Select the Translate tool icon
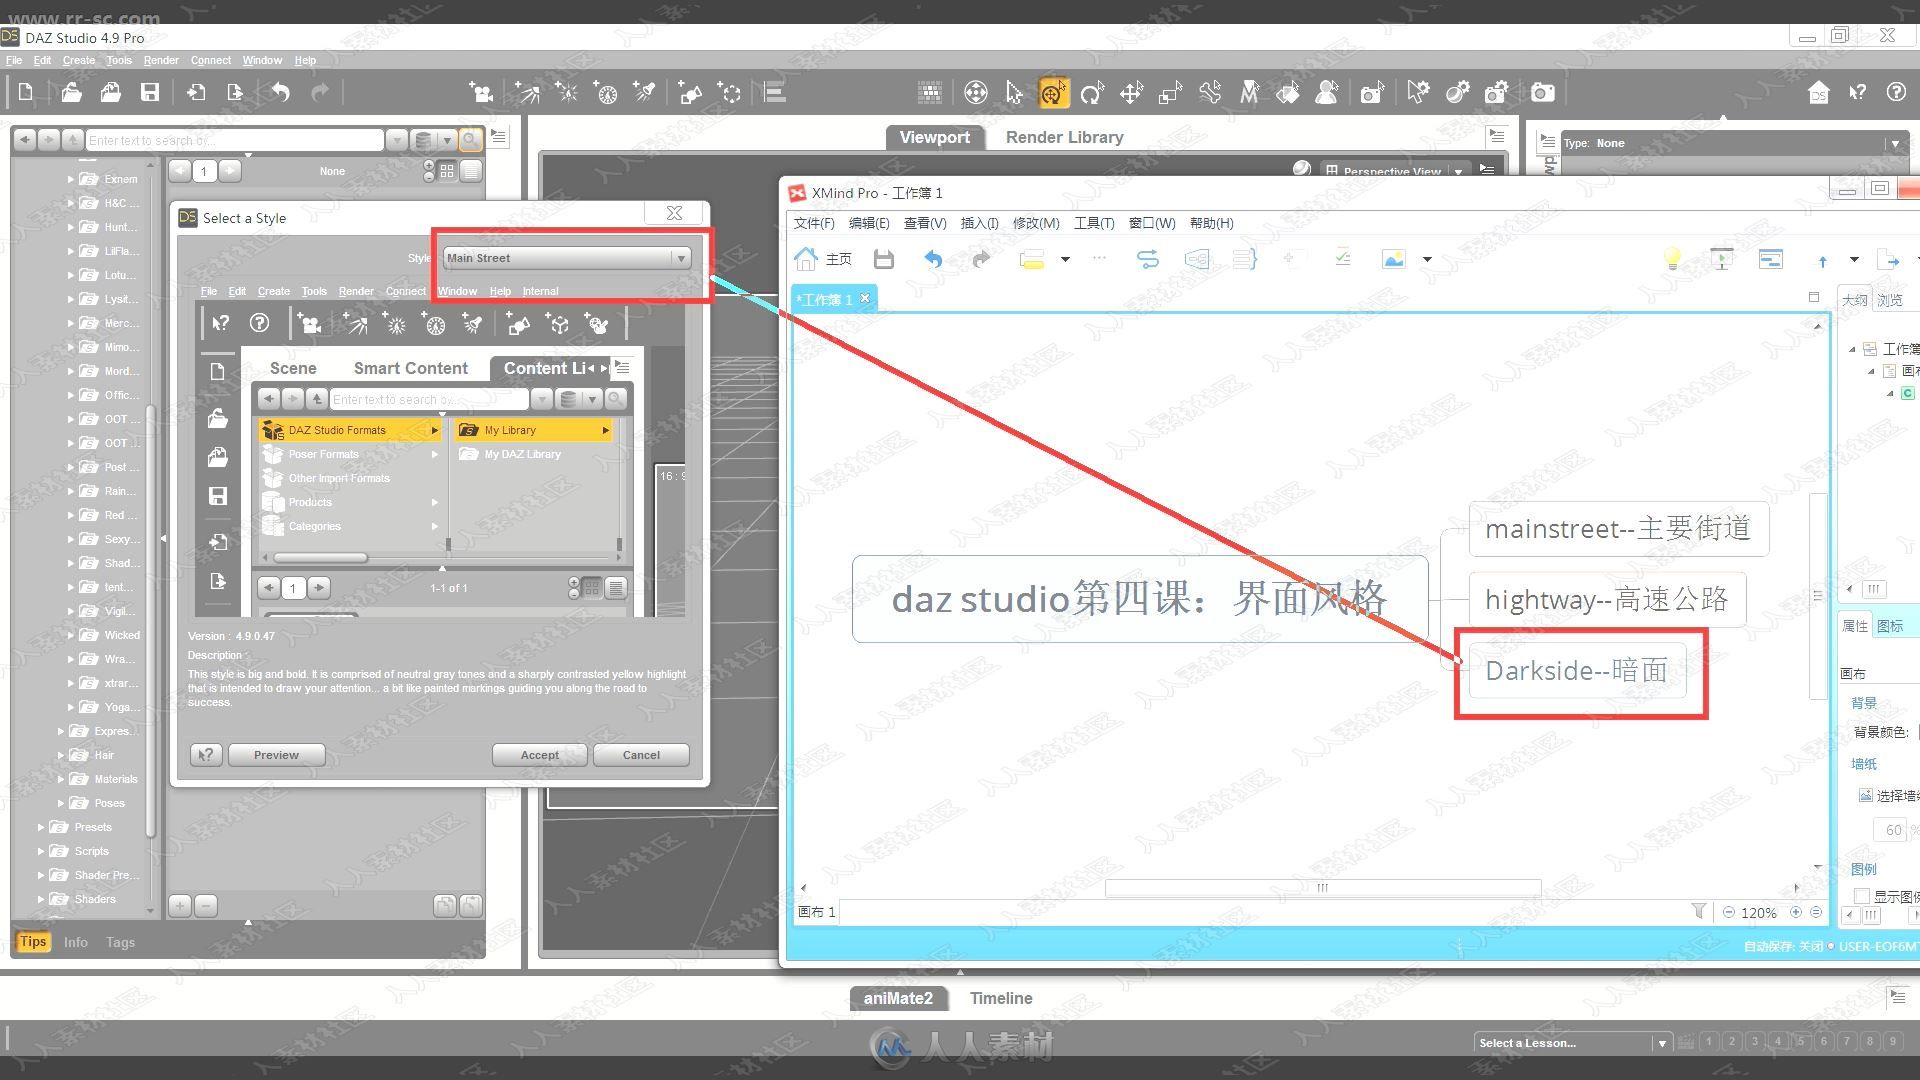 tap(1131, 93)
